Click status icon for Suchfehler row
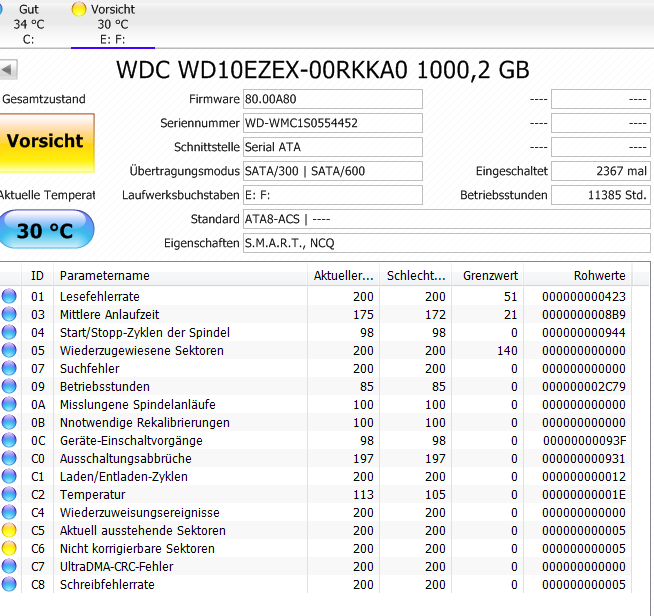654x616 pixels. [9, 368]
